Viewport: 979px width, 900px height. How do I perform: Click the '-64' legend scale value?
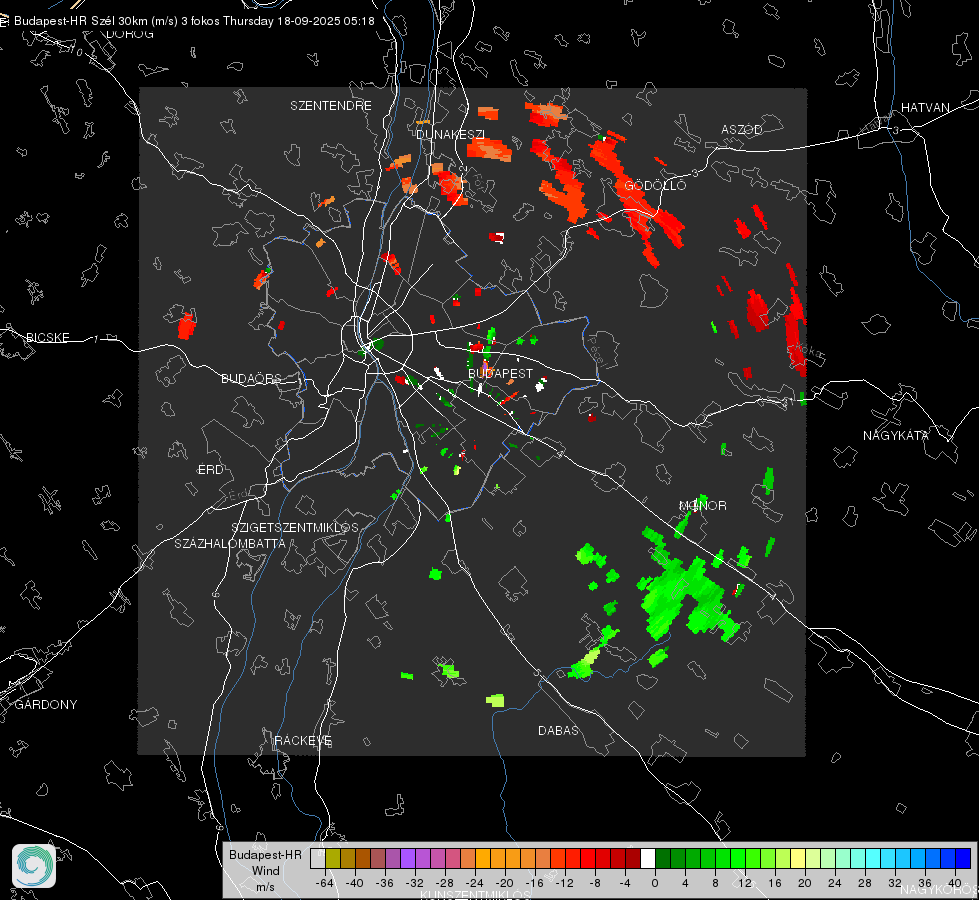point(324,883)
